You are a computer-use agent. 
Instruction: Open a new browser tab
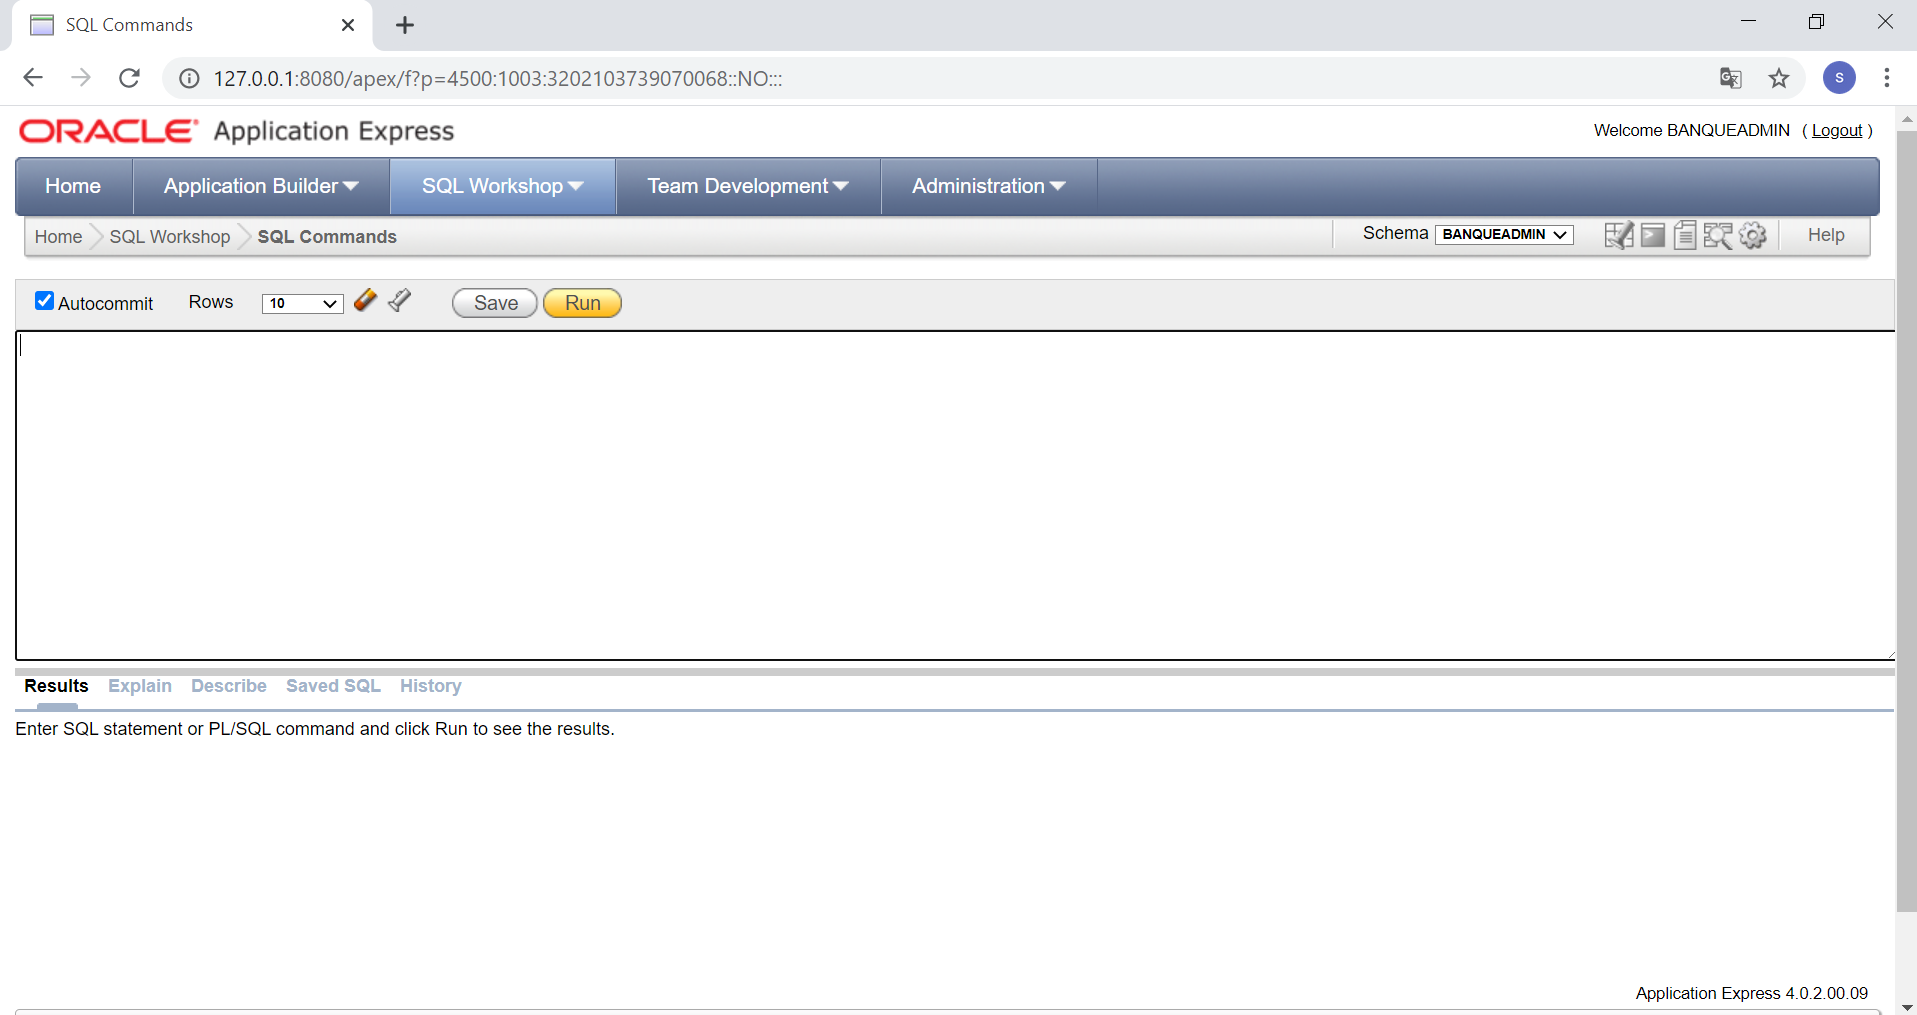click(405, 25)
